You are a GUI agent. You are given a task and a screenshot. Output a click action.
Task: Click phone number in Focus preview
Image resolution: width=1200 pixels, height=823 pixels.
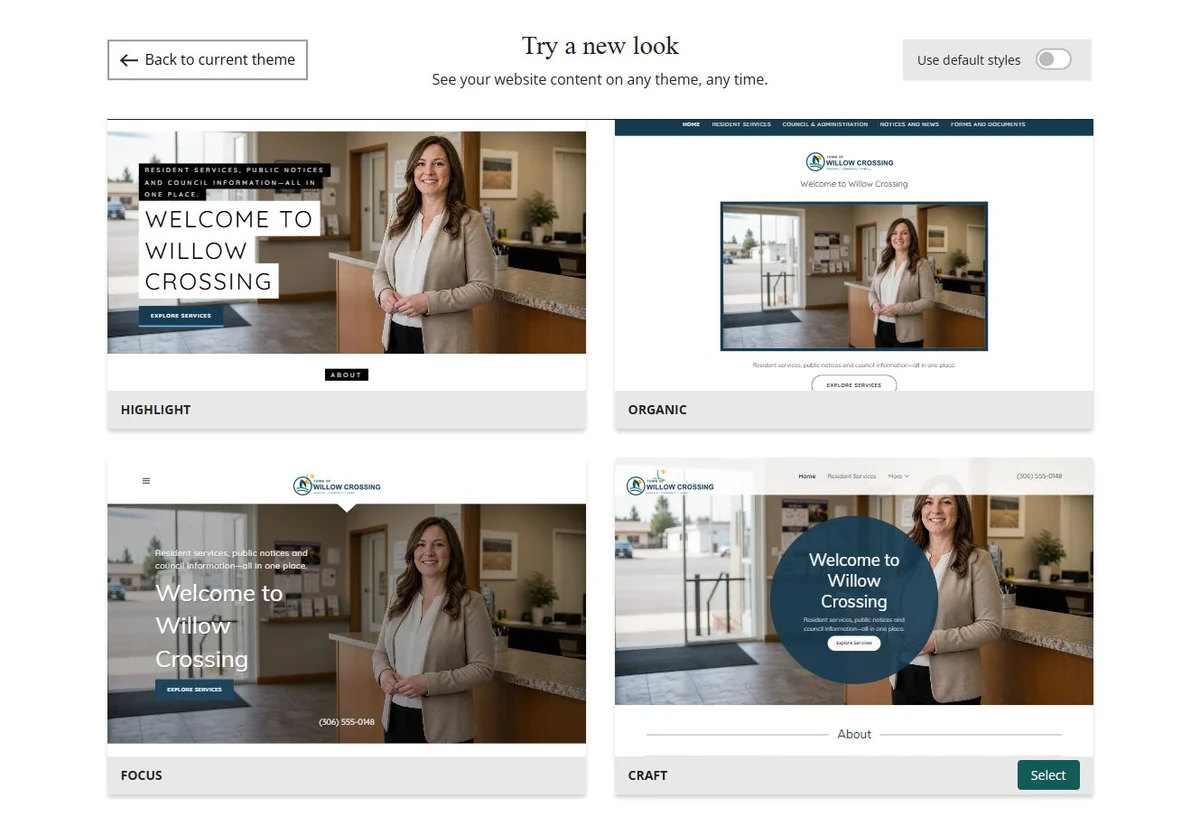(x=347, y=722)
